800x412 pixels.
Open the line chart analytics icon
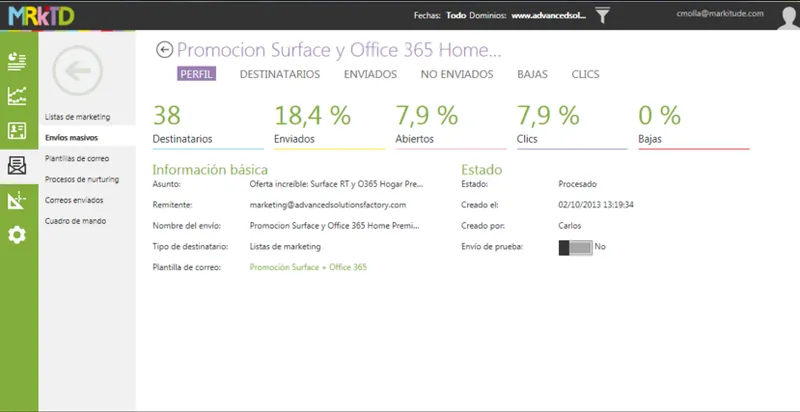point(17,96)
